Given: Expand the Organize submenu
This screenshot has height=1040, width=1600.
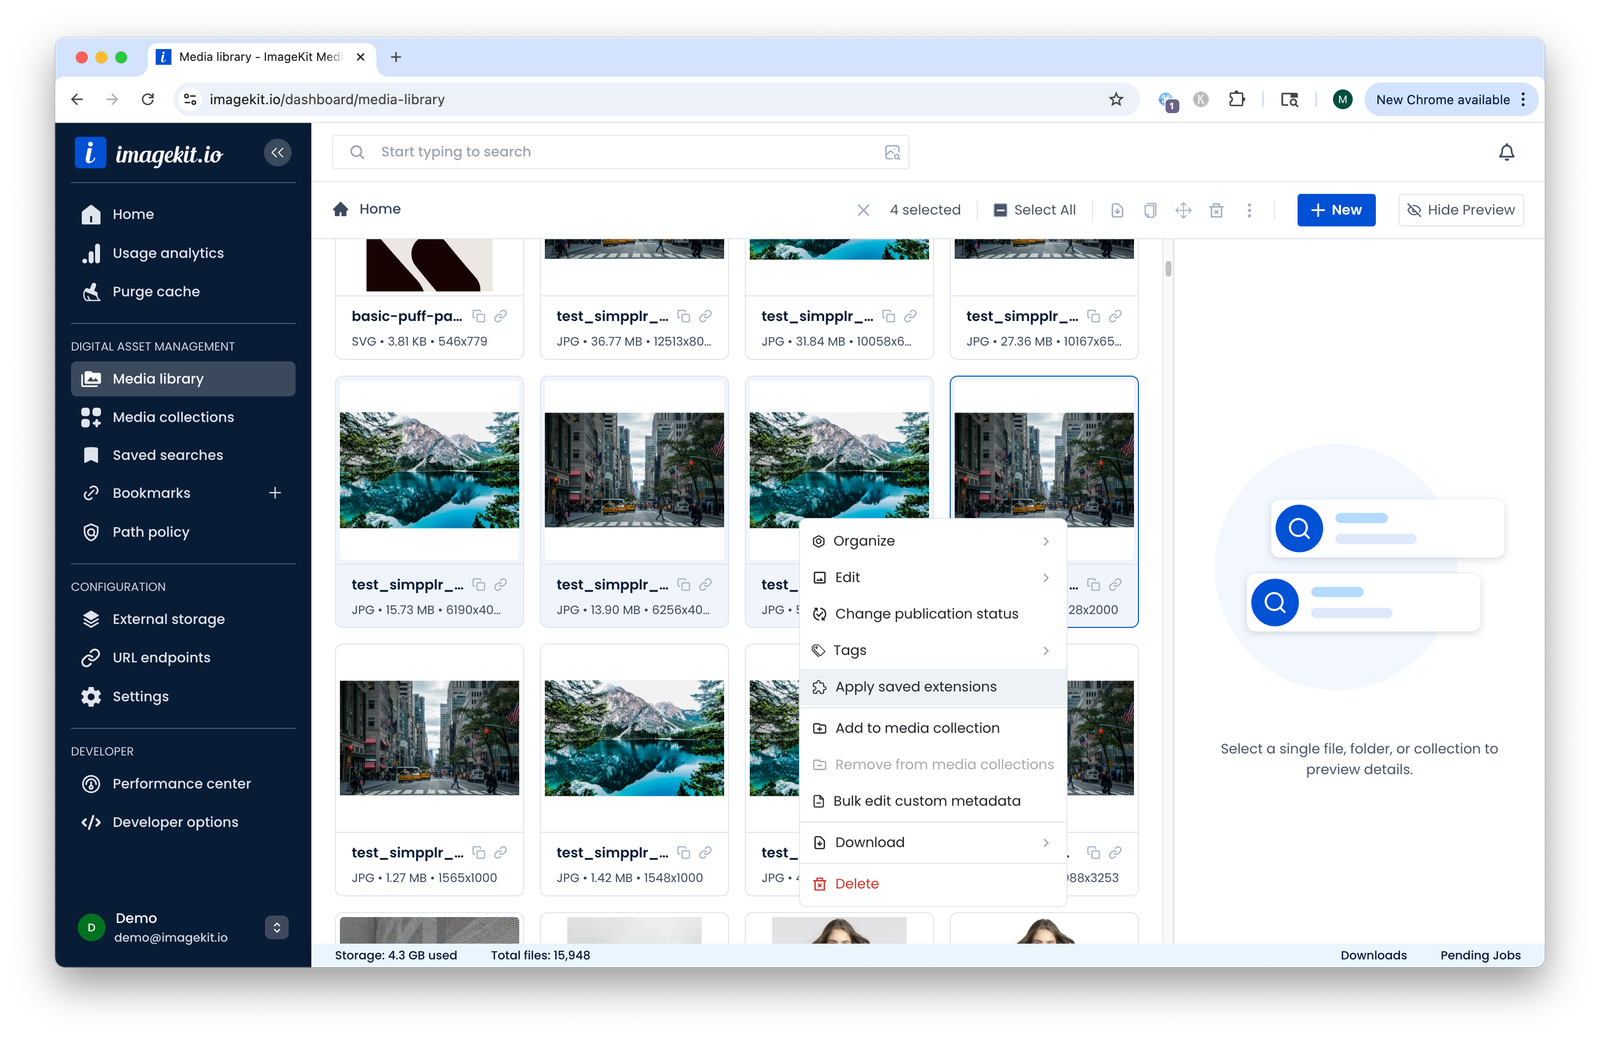Looking at the screenshot, I should pyautogui.click(x=933, y=541).
